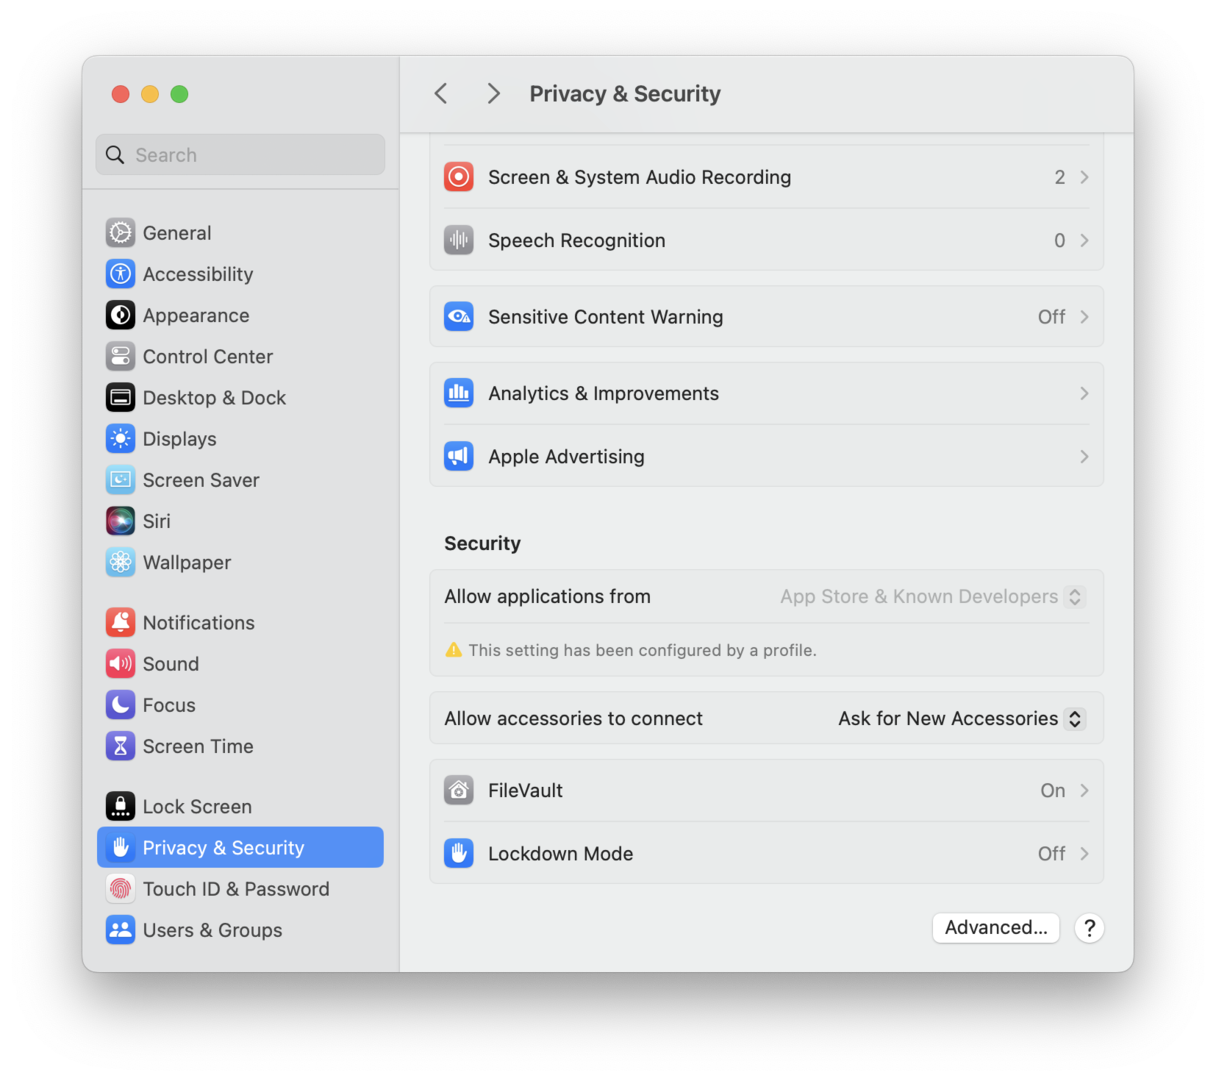Screen dimensions: 1216x1081
Task: Click the General gear icon in sidebar
Action: (x=120, y=233)
